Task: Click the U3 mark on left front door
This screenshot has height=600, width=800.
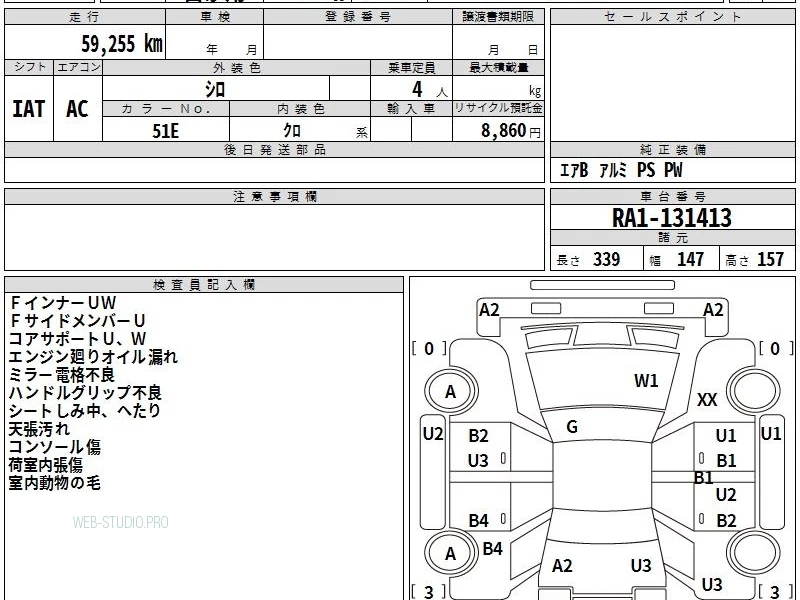Action: pos(479,461)
